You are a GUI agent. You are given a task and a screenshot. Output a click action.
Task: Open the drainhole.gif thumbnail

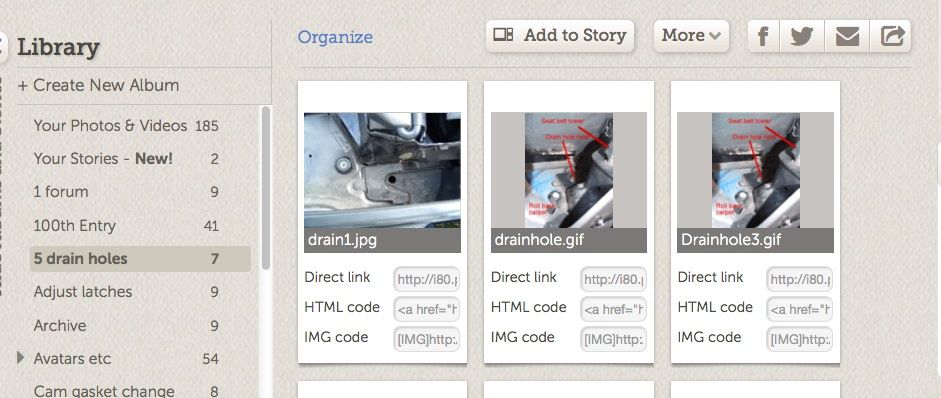point(569,170)
